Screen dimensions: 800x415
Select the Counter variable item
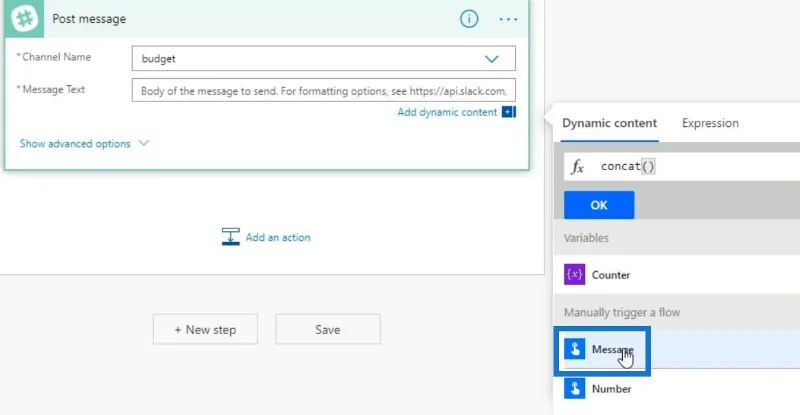(677, 275)
